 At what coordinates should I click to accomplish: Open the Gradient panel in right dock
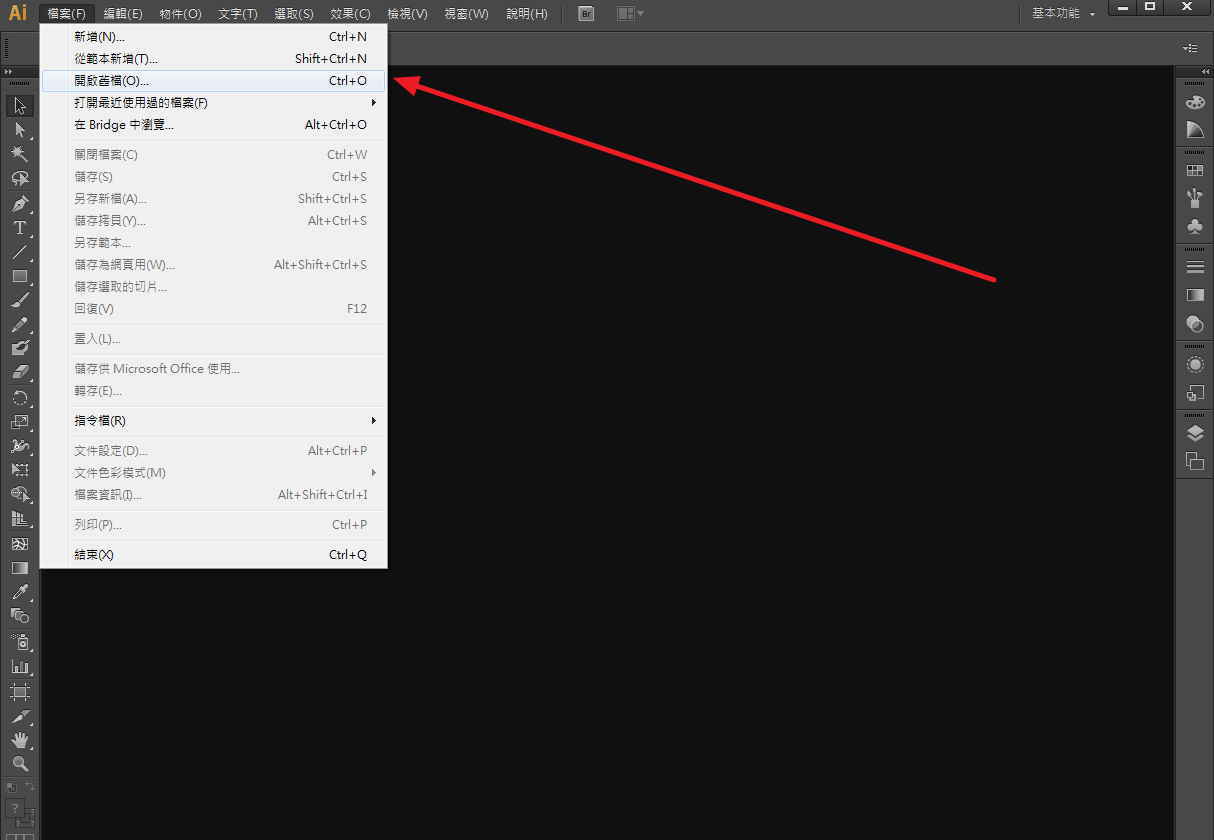(1195, 295)
